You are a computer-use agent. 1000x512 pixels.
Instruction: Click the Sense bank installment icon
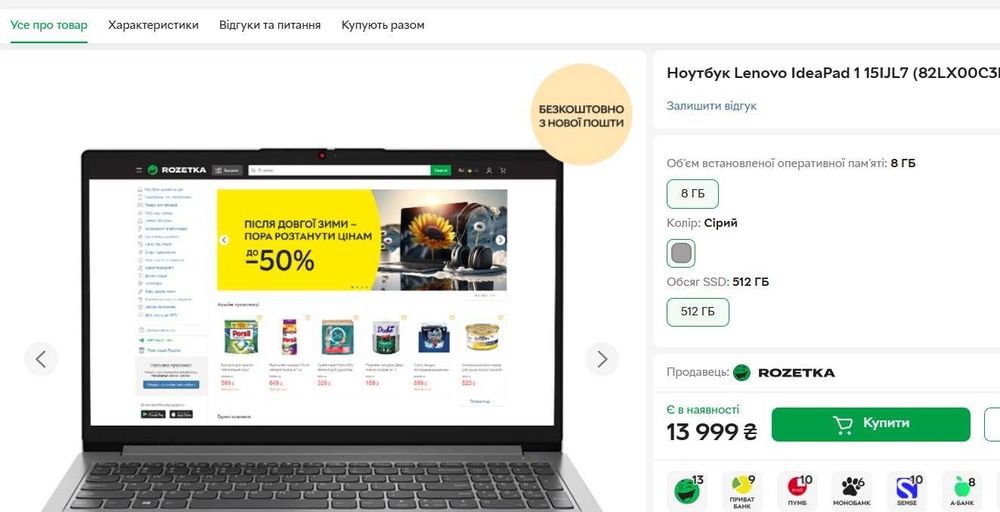906,491
